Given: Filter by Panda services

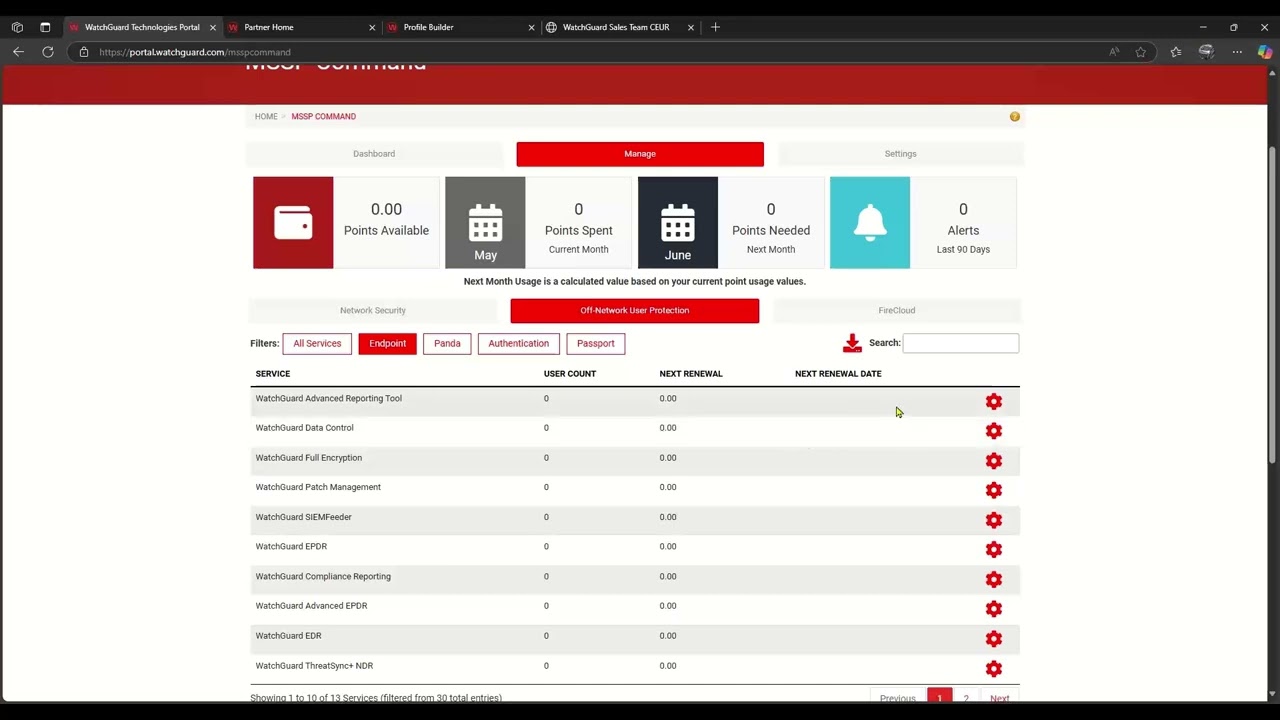Looking at the screenshot, I should (x=447, y=344).
